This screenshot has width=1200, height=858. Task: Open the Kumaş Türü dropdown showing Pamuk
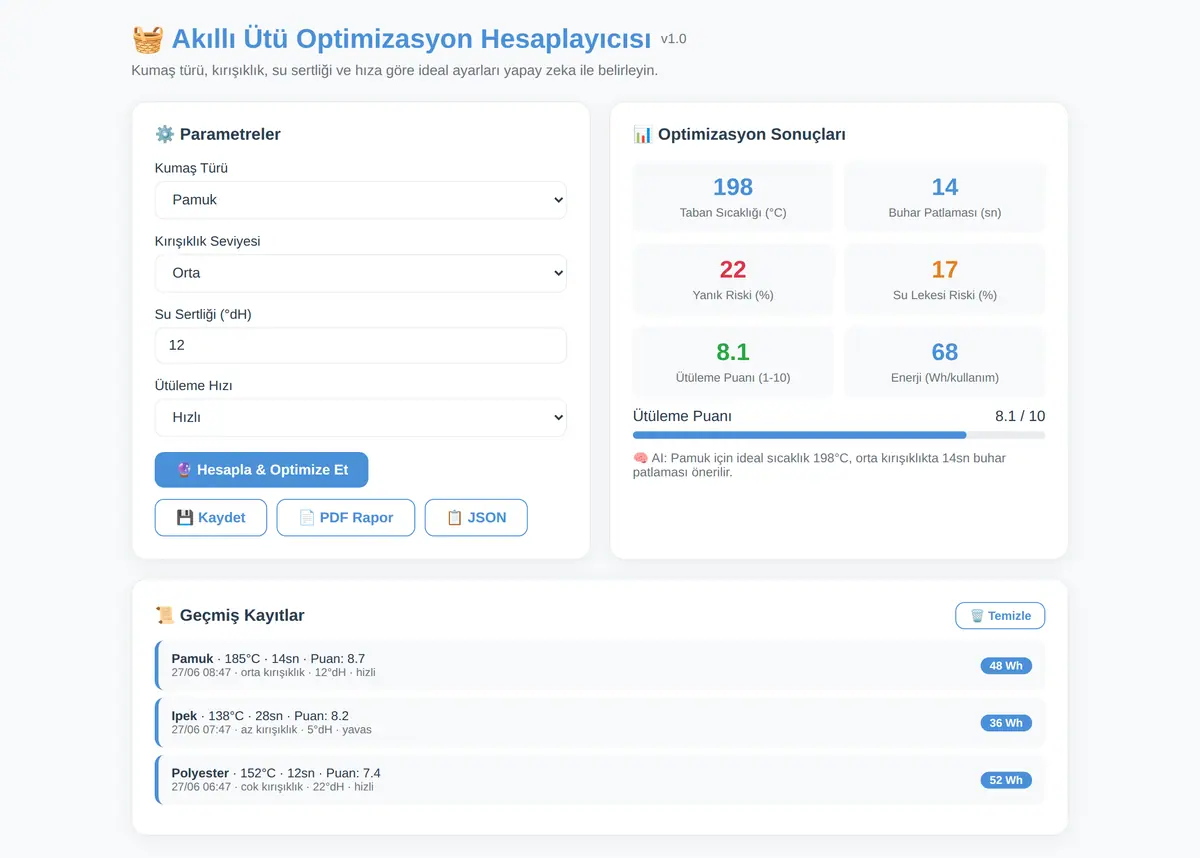pos(360,200)
